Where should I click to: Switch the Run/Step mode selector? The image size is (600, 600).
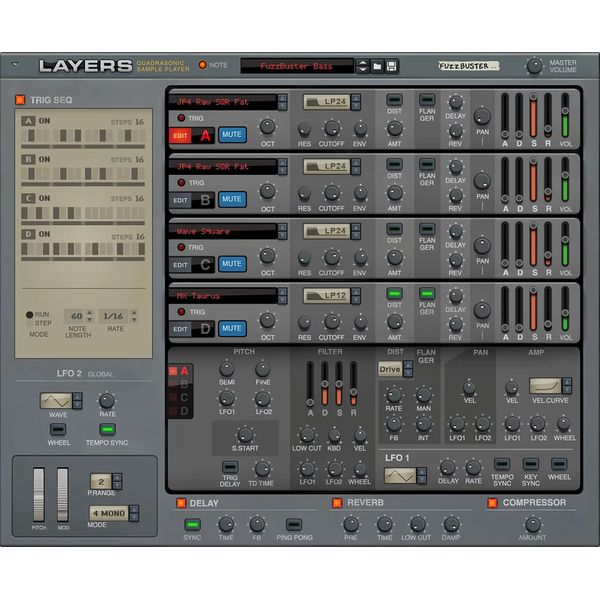click(x=29, y=318)
